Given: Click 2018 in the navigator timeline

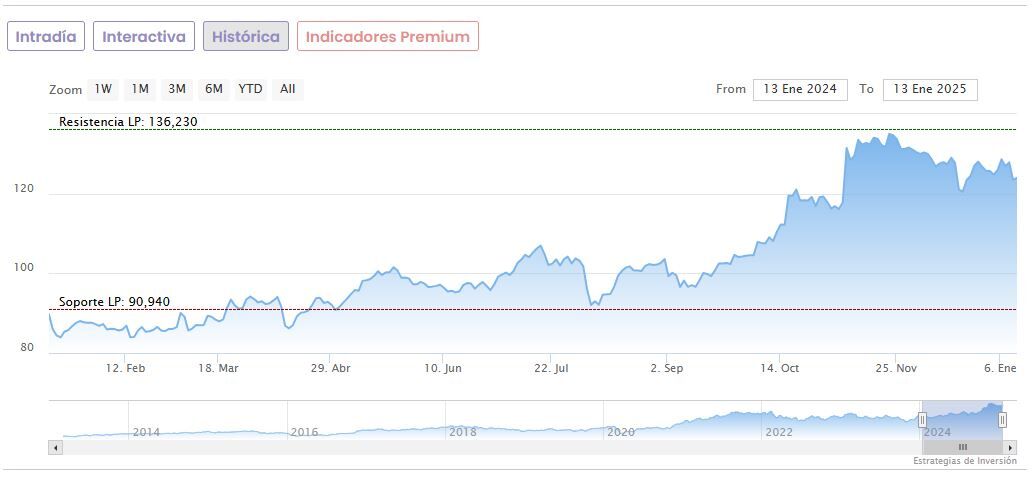Looking at the screenshot, I should tap(463, 432).
